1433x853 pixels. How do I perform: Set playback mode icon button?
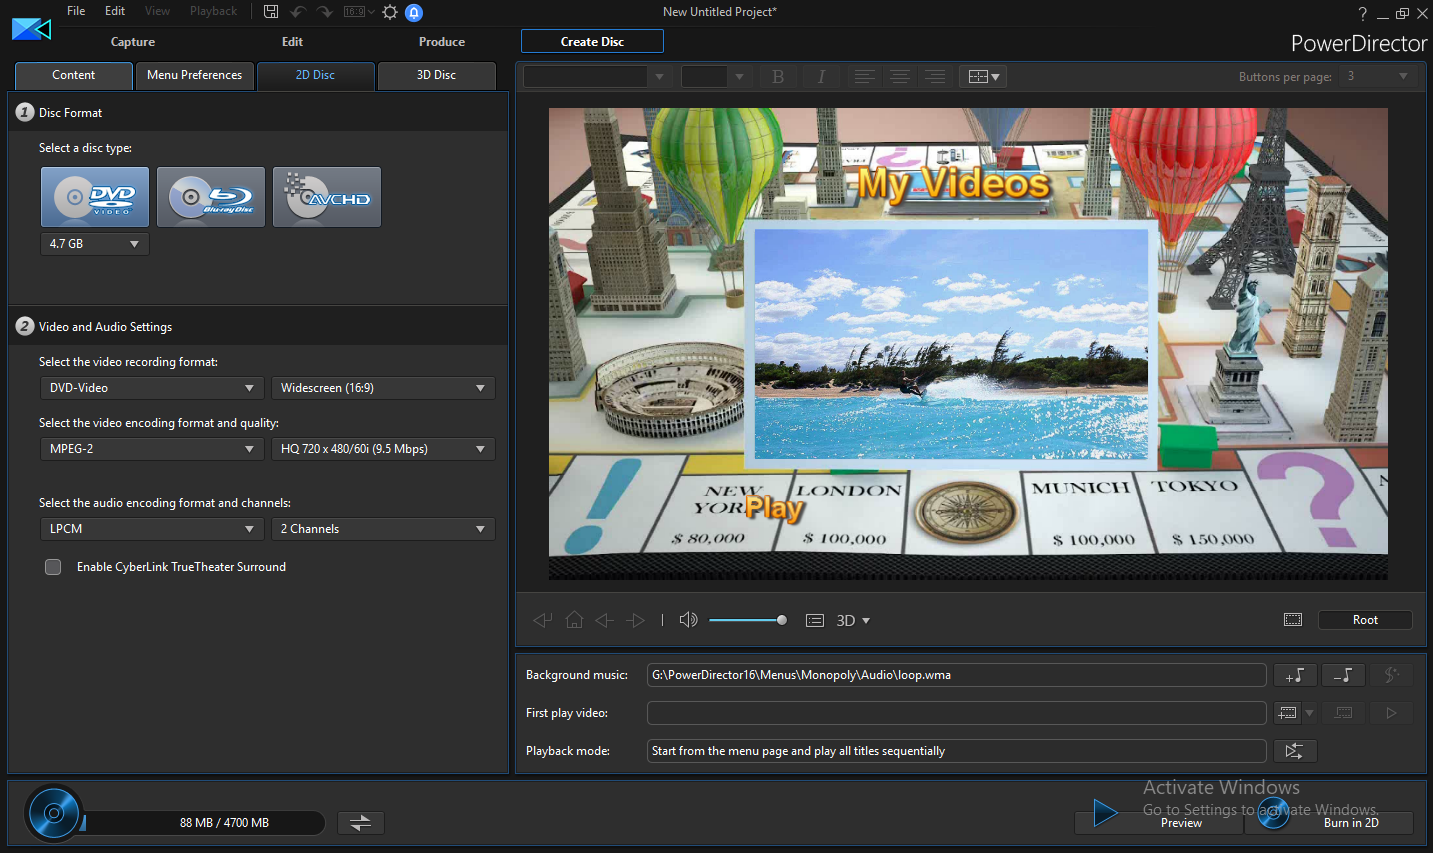click(x=1295, y=751)
